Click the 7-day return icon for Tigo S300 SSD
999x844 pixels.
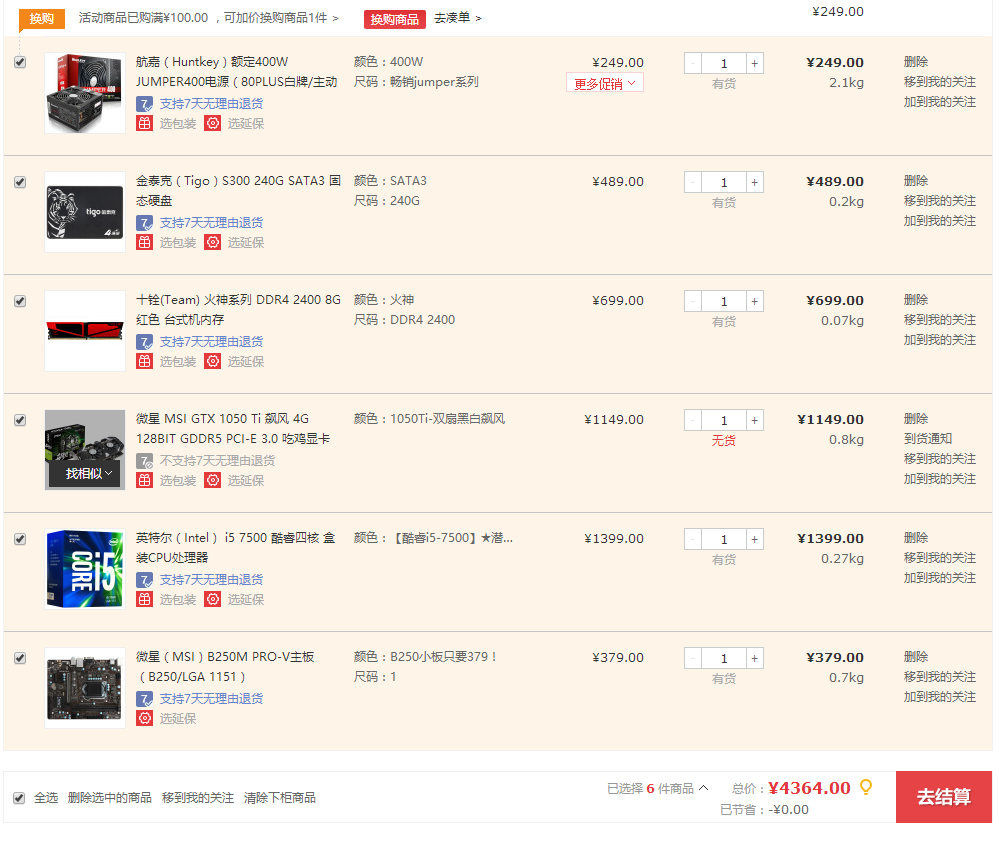(145, 223)
